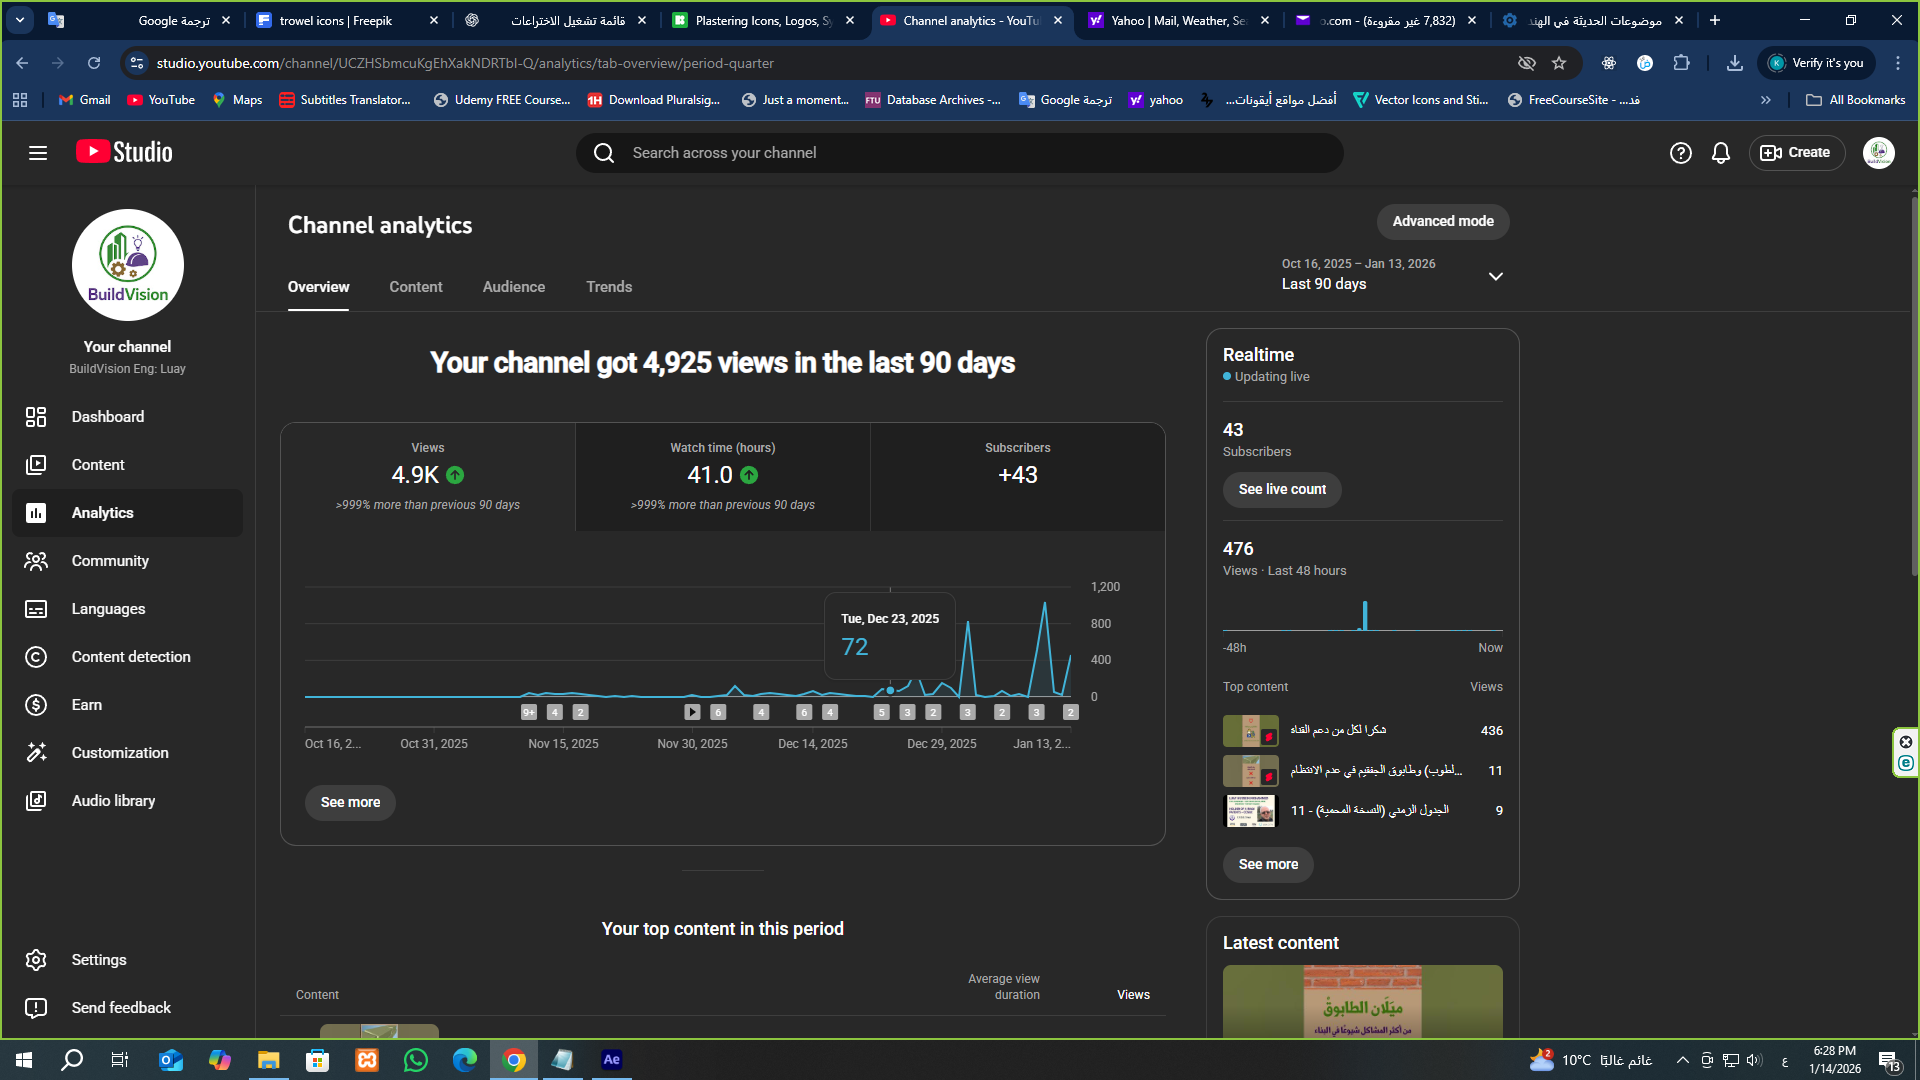This screenshot has width=1920, height=1080.
Task: Select the Subscribers metric card
Action: [1017, 477]
